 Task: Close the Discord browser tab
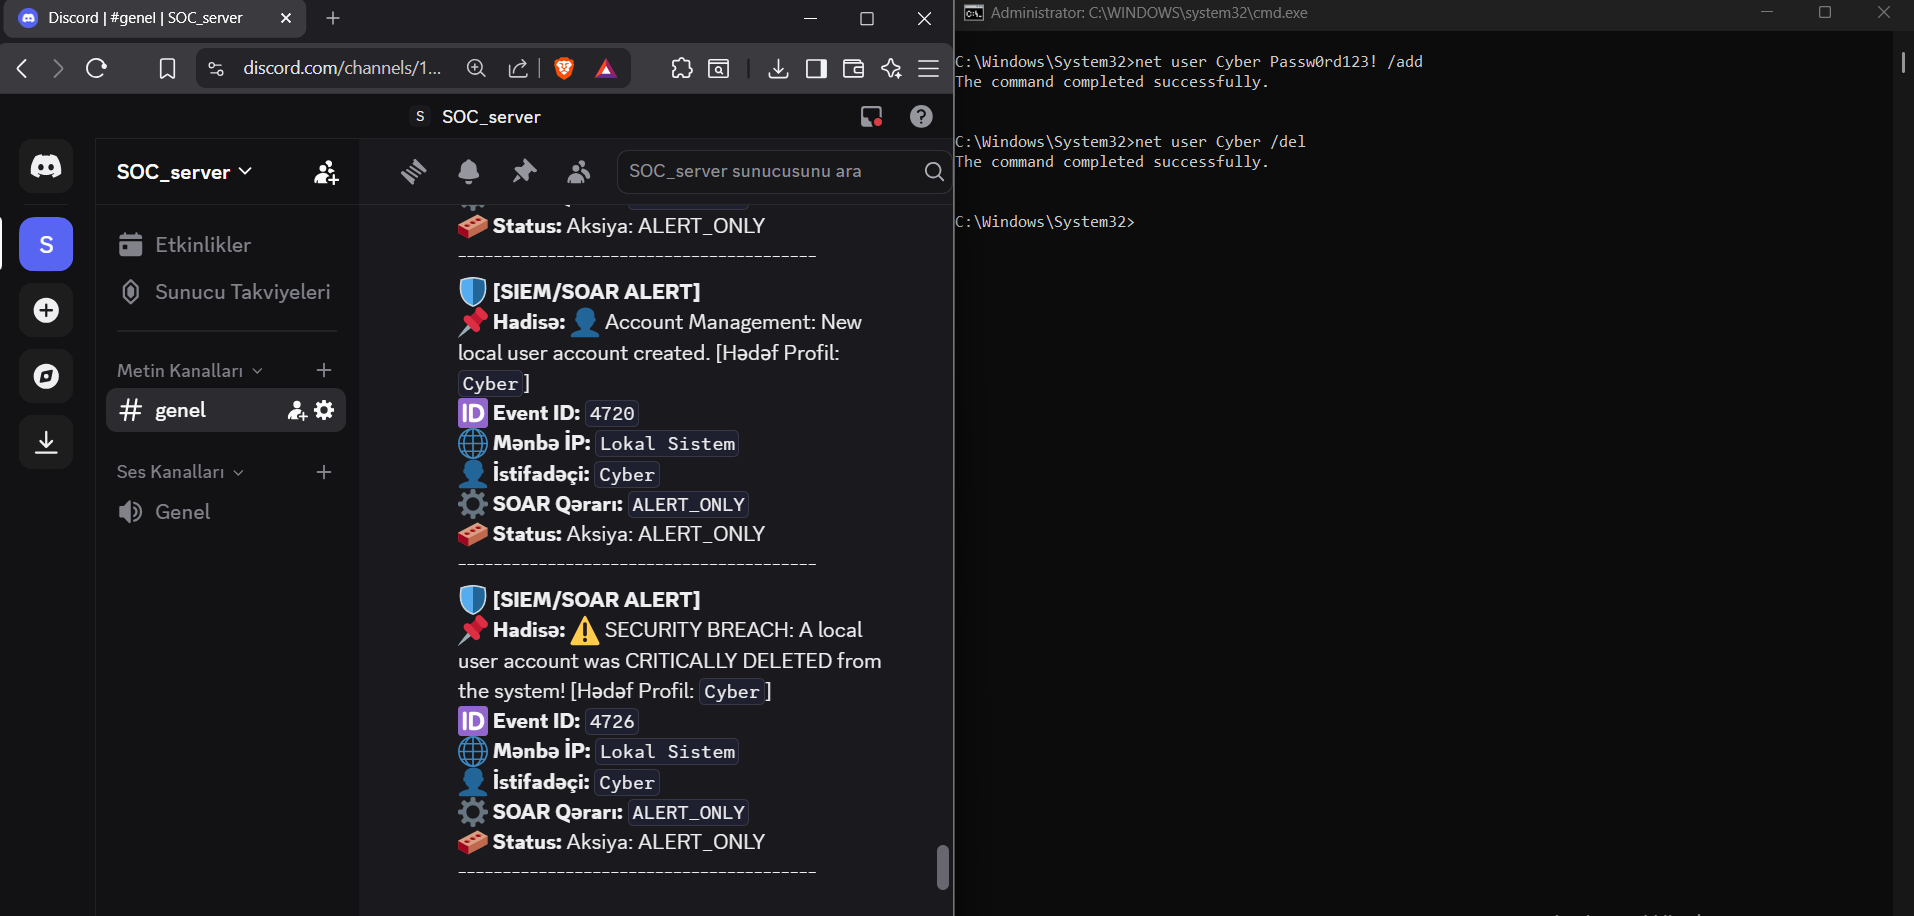point(286,18)
